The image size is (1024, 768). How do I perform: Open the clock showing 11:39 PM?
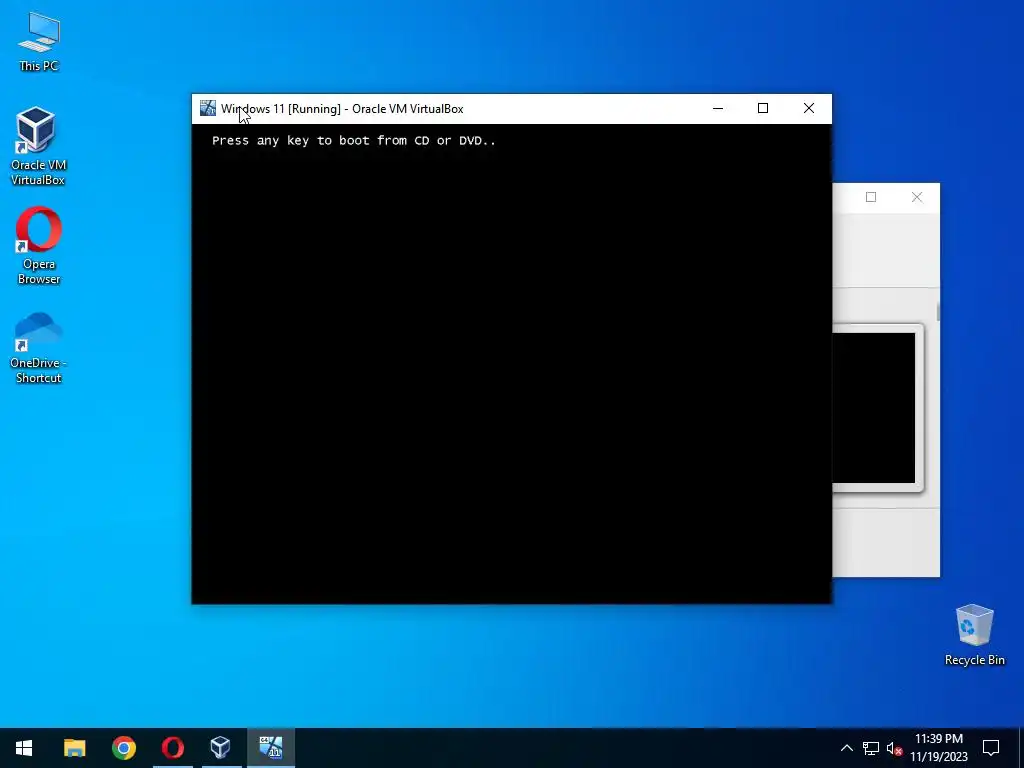coord(938,748)
